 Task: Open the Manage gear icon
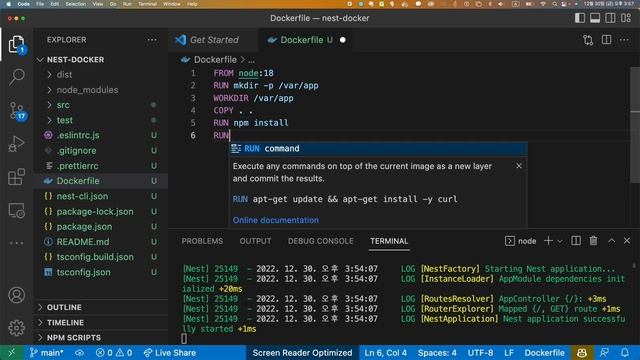tap(16, 328)
